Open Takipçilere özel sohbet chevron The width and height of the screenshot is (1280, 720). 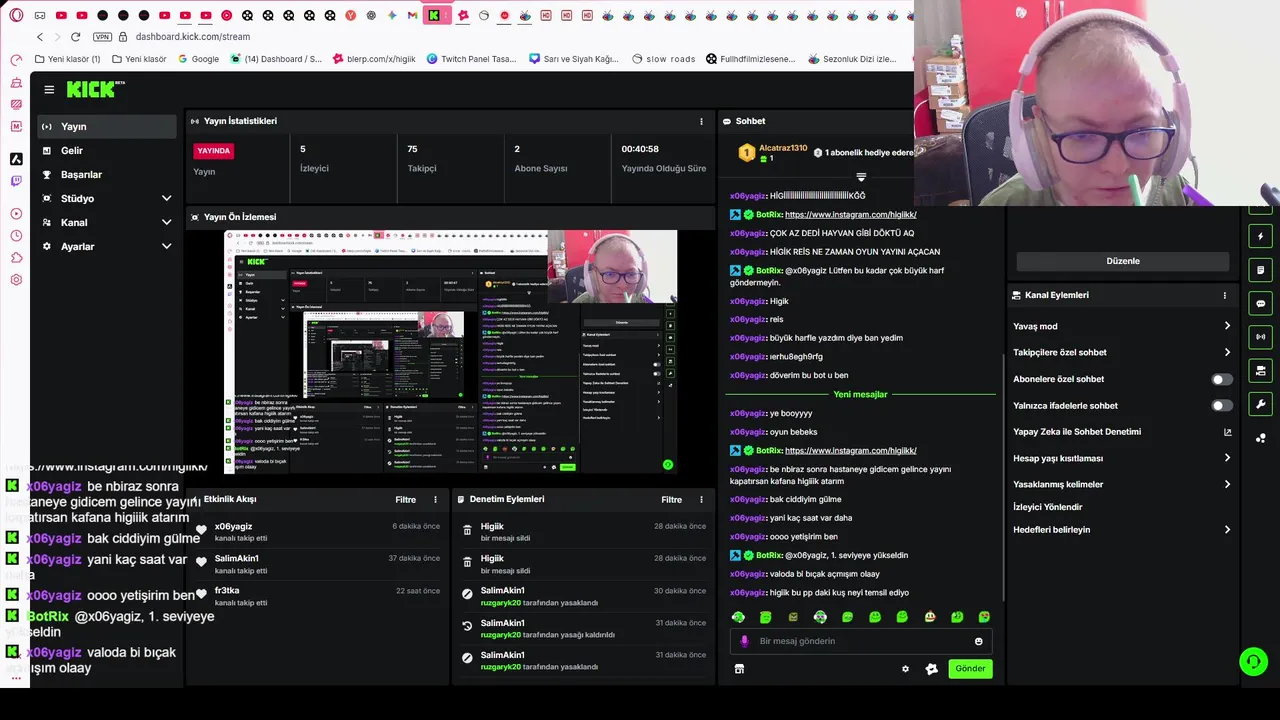(1227, 352)
